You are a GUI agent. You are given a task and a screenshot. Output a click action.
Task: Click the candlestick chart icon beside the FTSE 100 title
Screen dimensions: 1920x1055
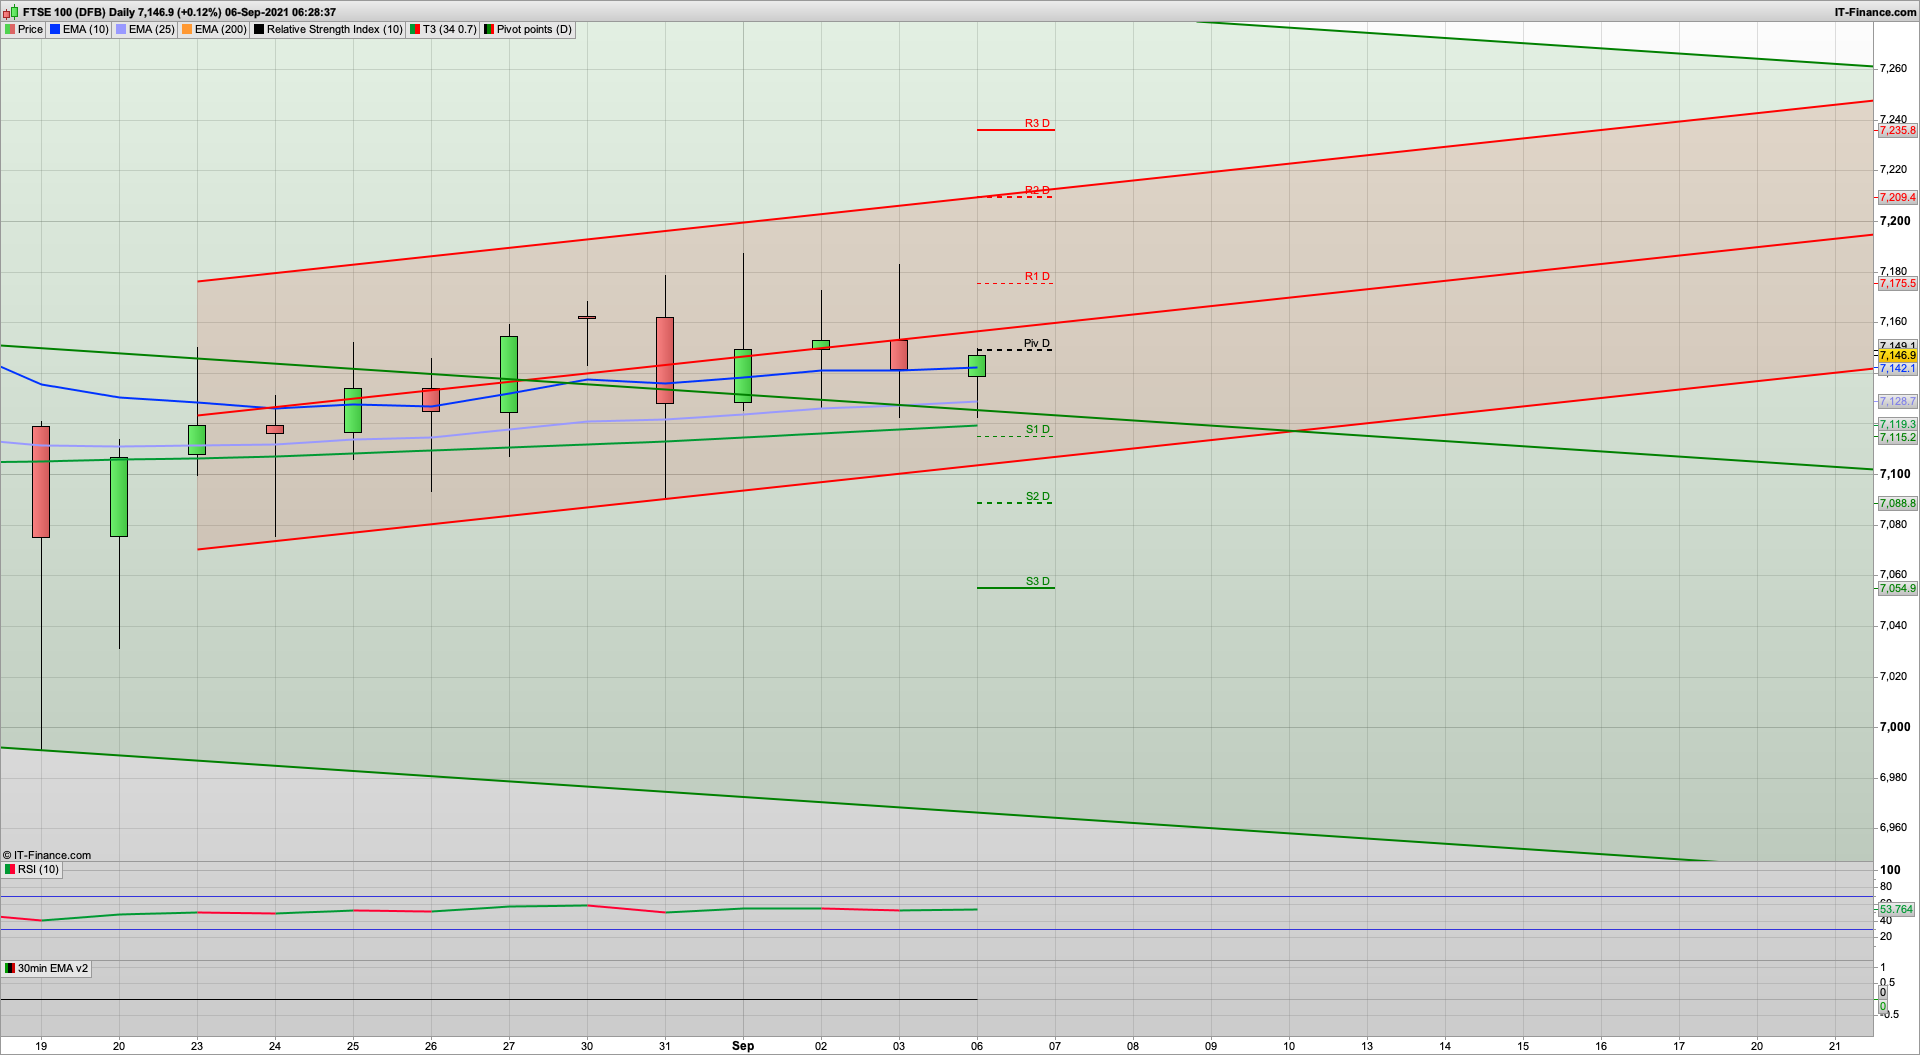(10, 12)
